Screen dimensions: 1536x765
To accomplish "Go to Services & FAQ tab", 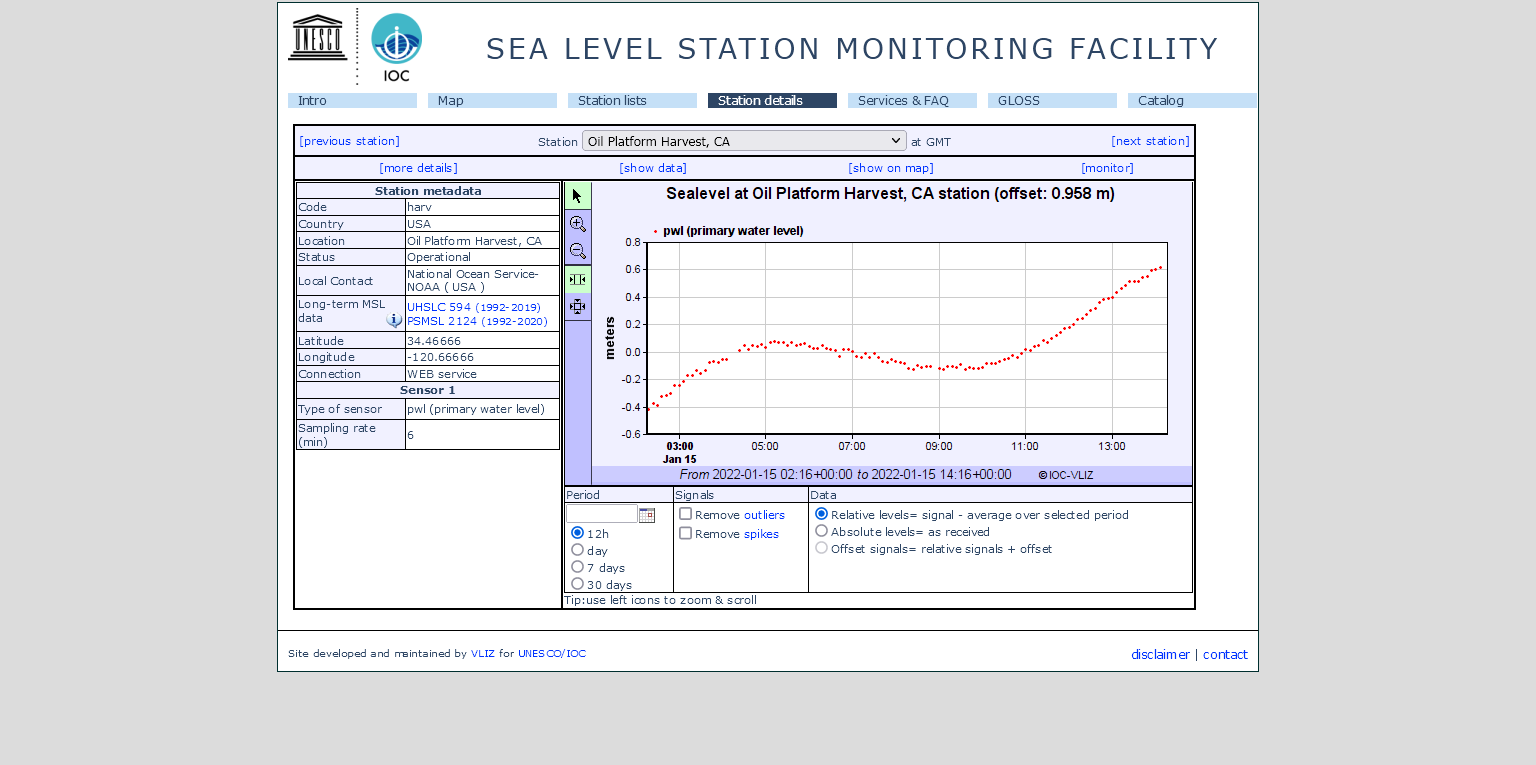I will point(912,101).
